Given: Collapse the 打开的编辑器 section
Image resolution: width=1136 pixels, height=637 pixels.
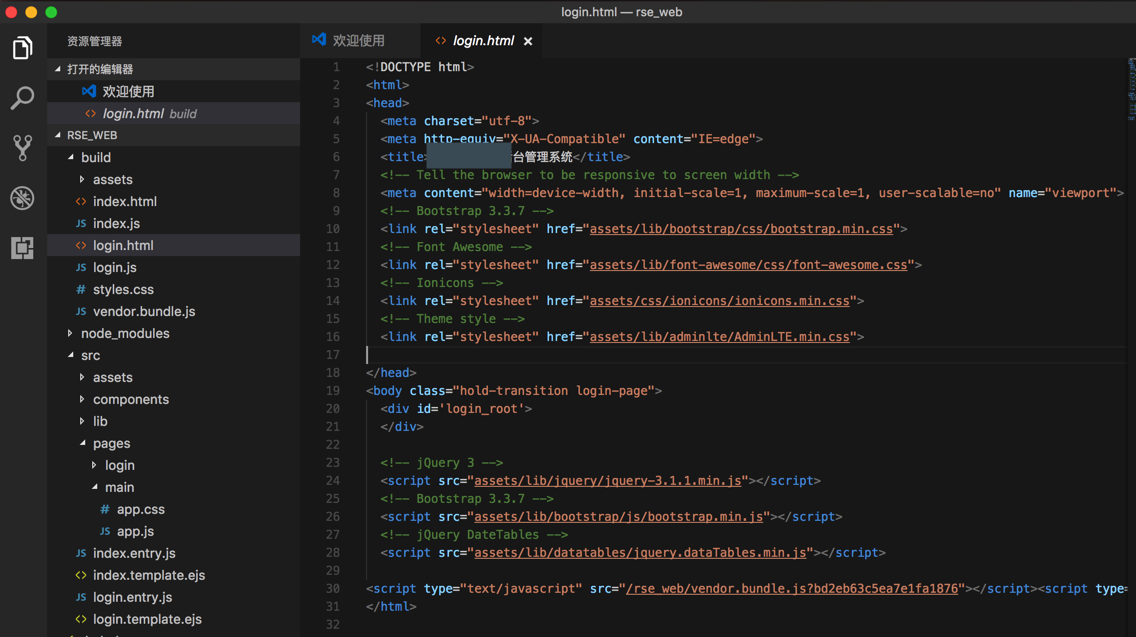Looking at the screenshot, I should (x=99, y=69).
